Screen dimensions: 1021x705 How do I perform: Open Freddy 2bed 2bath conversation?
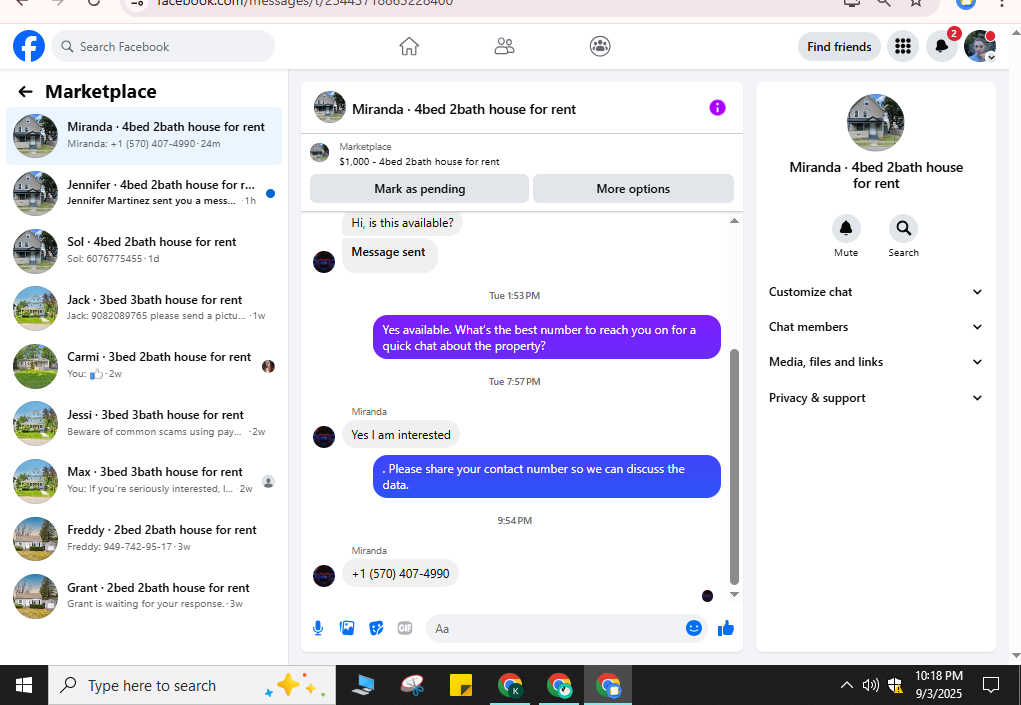tap(144, 538)
